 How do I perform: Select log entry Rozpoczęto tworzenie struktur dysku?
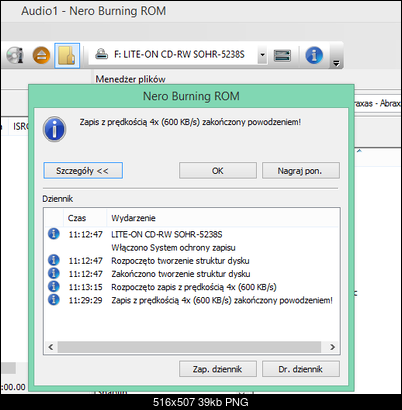(x=192, y=261)
